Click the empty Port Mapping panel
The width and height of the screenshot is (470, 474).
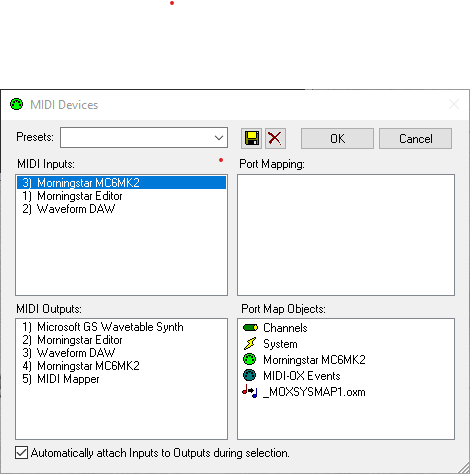346,235
